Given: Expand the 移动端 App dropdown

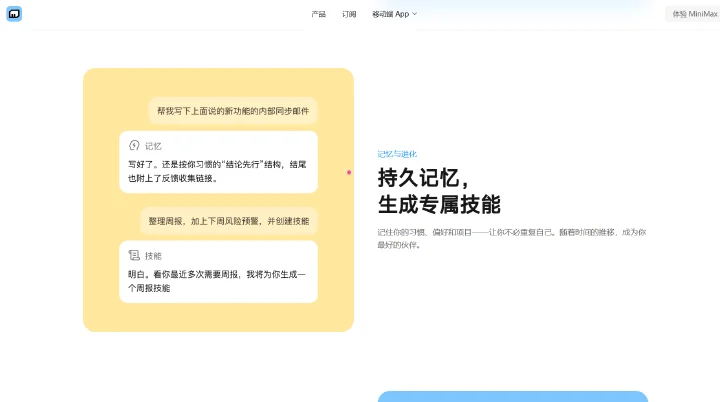Looking at the screenshot, I should pos(394,14).
